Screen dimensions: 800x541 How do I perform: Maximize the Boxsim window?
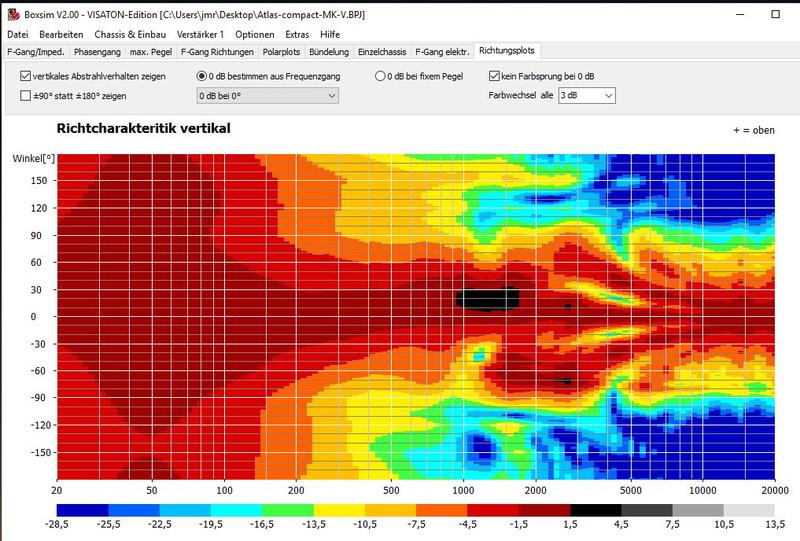(x=776, y=14)
